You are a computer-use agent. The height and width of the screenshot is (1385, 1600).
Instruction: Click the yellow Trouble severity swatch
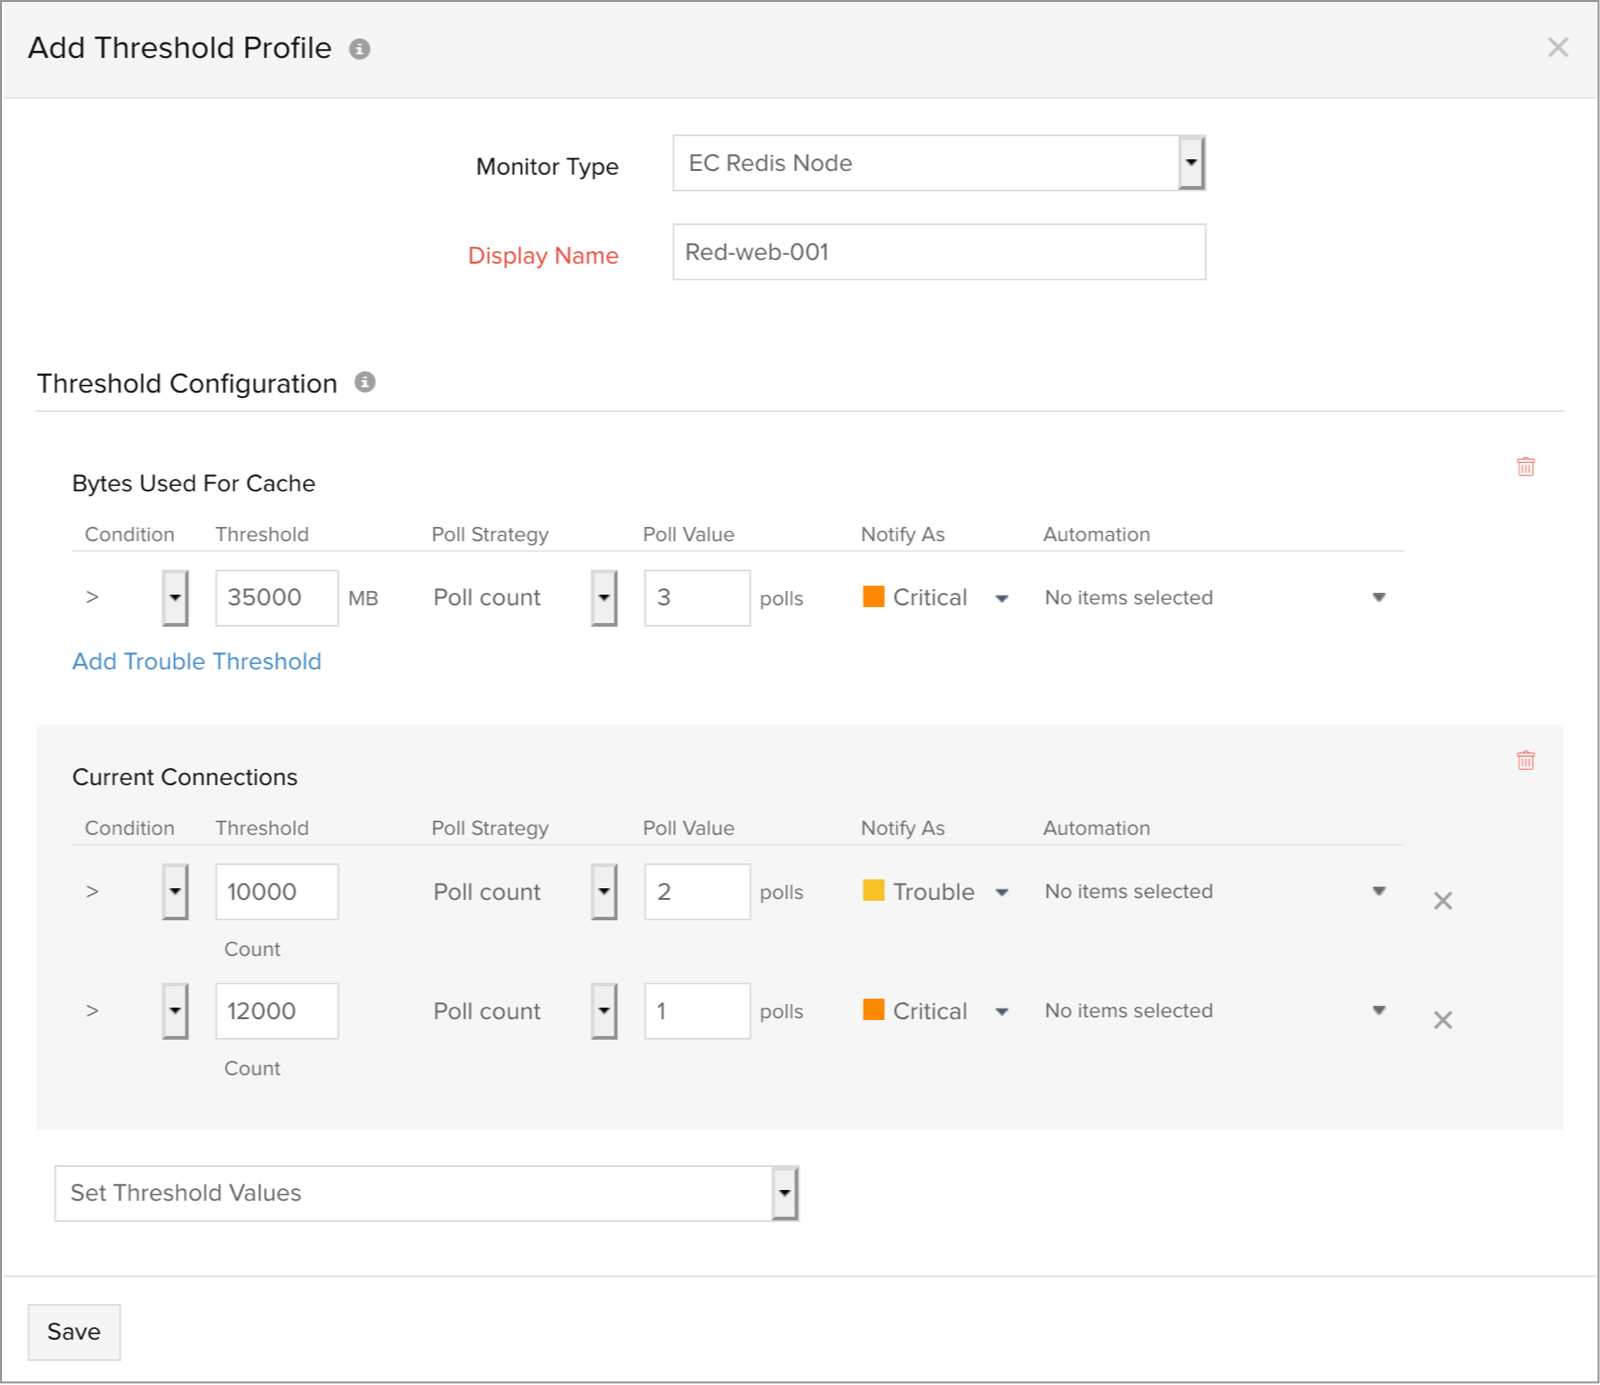point(873,890)
